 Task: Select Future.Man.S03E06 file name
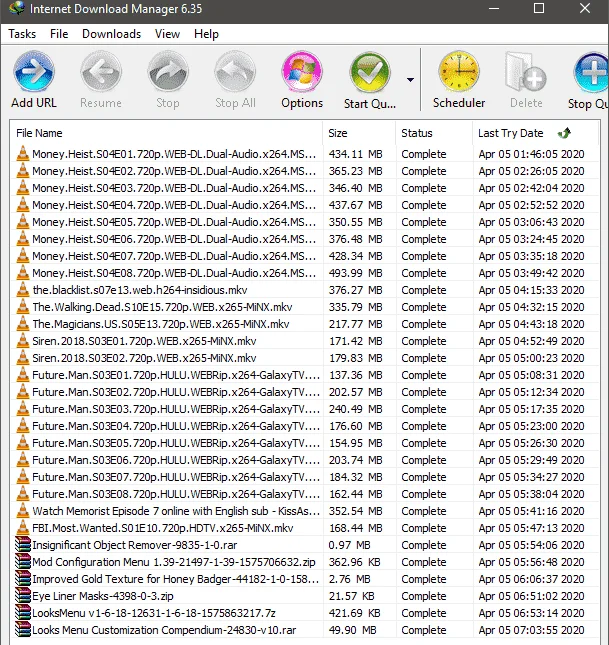click(176, 460)
